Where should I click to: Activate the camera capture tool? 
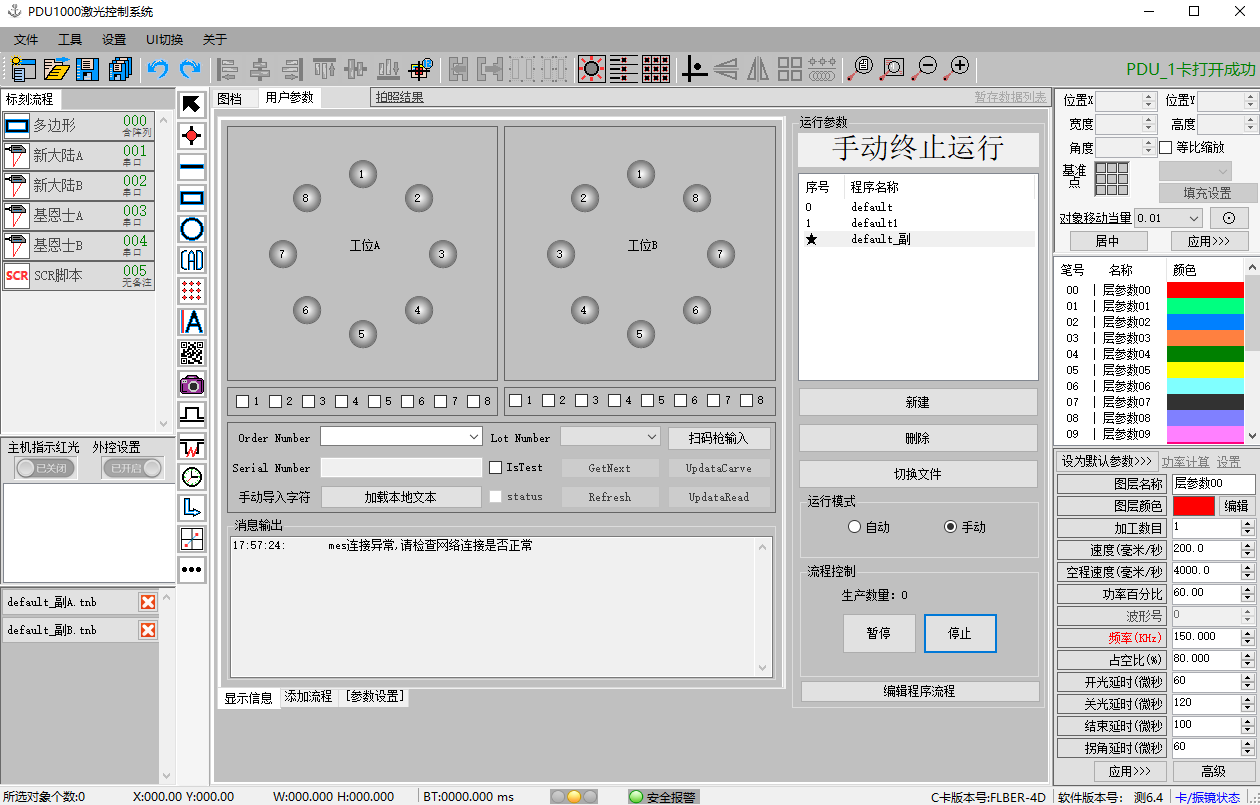click(192, 384)
